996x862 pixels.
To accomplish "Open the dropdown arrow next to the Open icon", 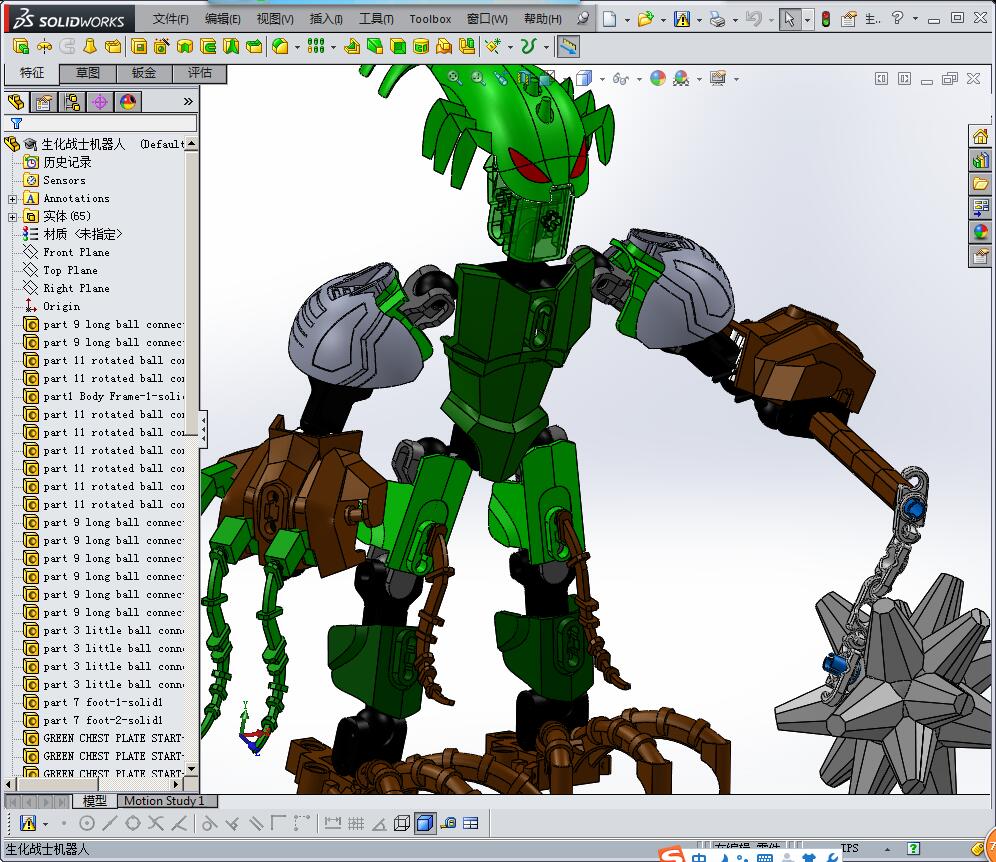I will tap(663, 20).
